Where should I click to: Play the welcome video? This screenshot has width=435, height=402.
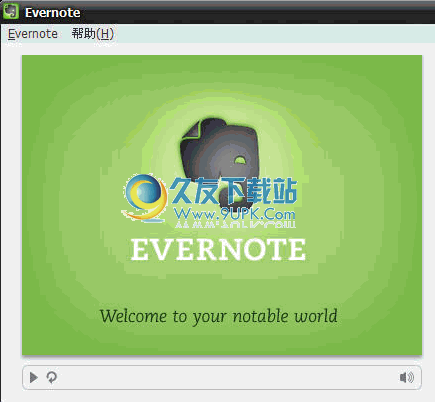click(34, 378)
